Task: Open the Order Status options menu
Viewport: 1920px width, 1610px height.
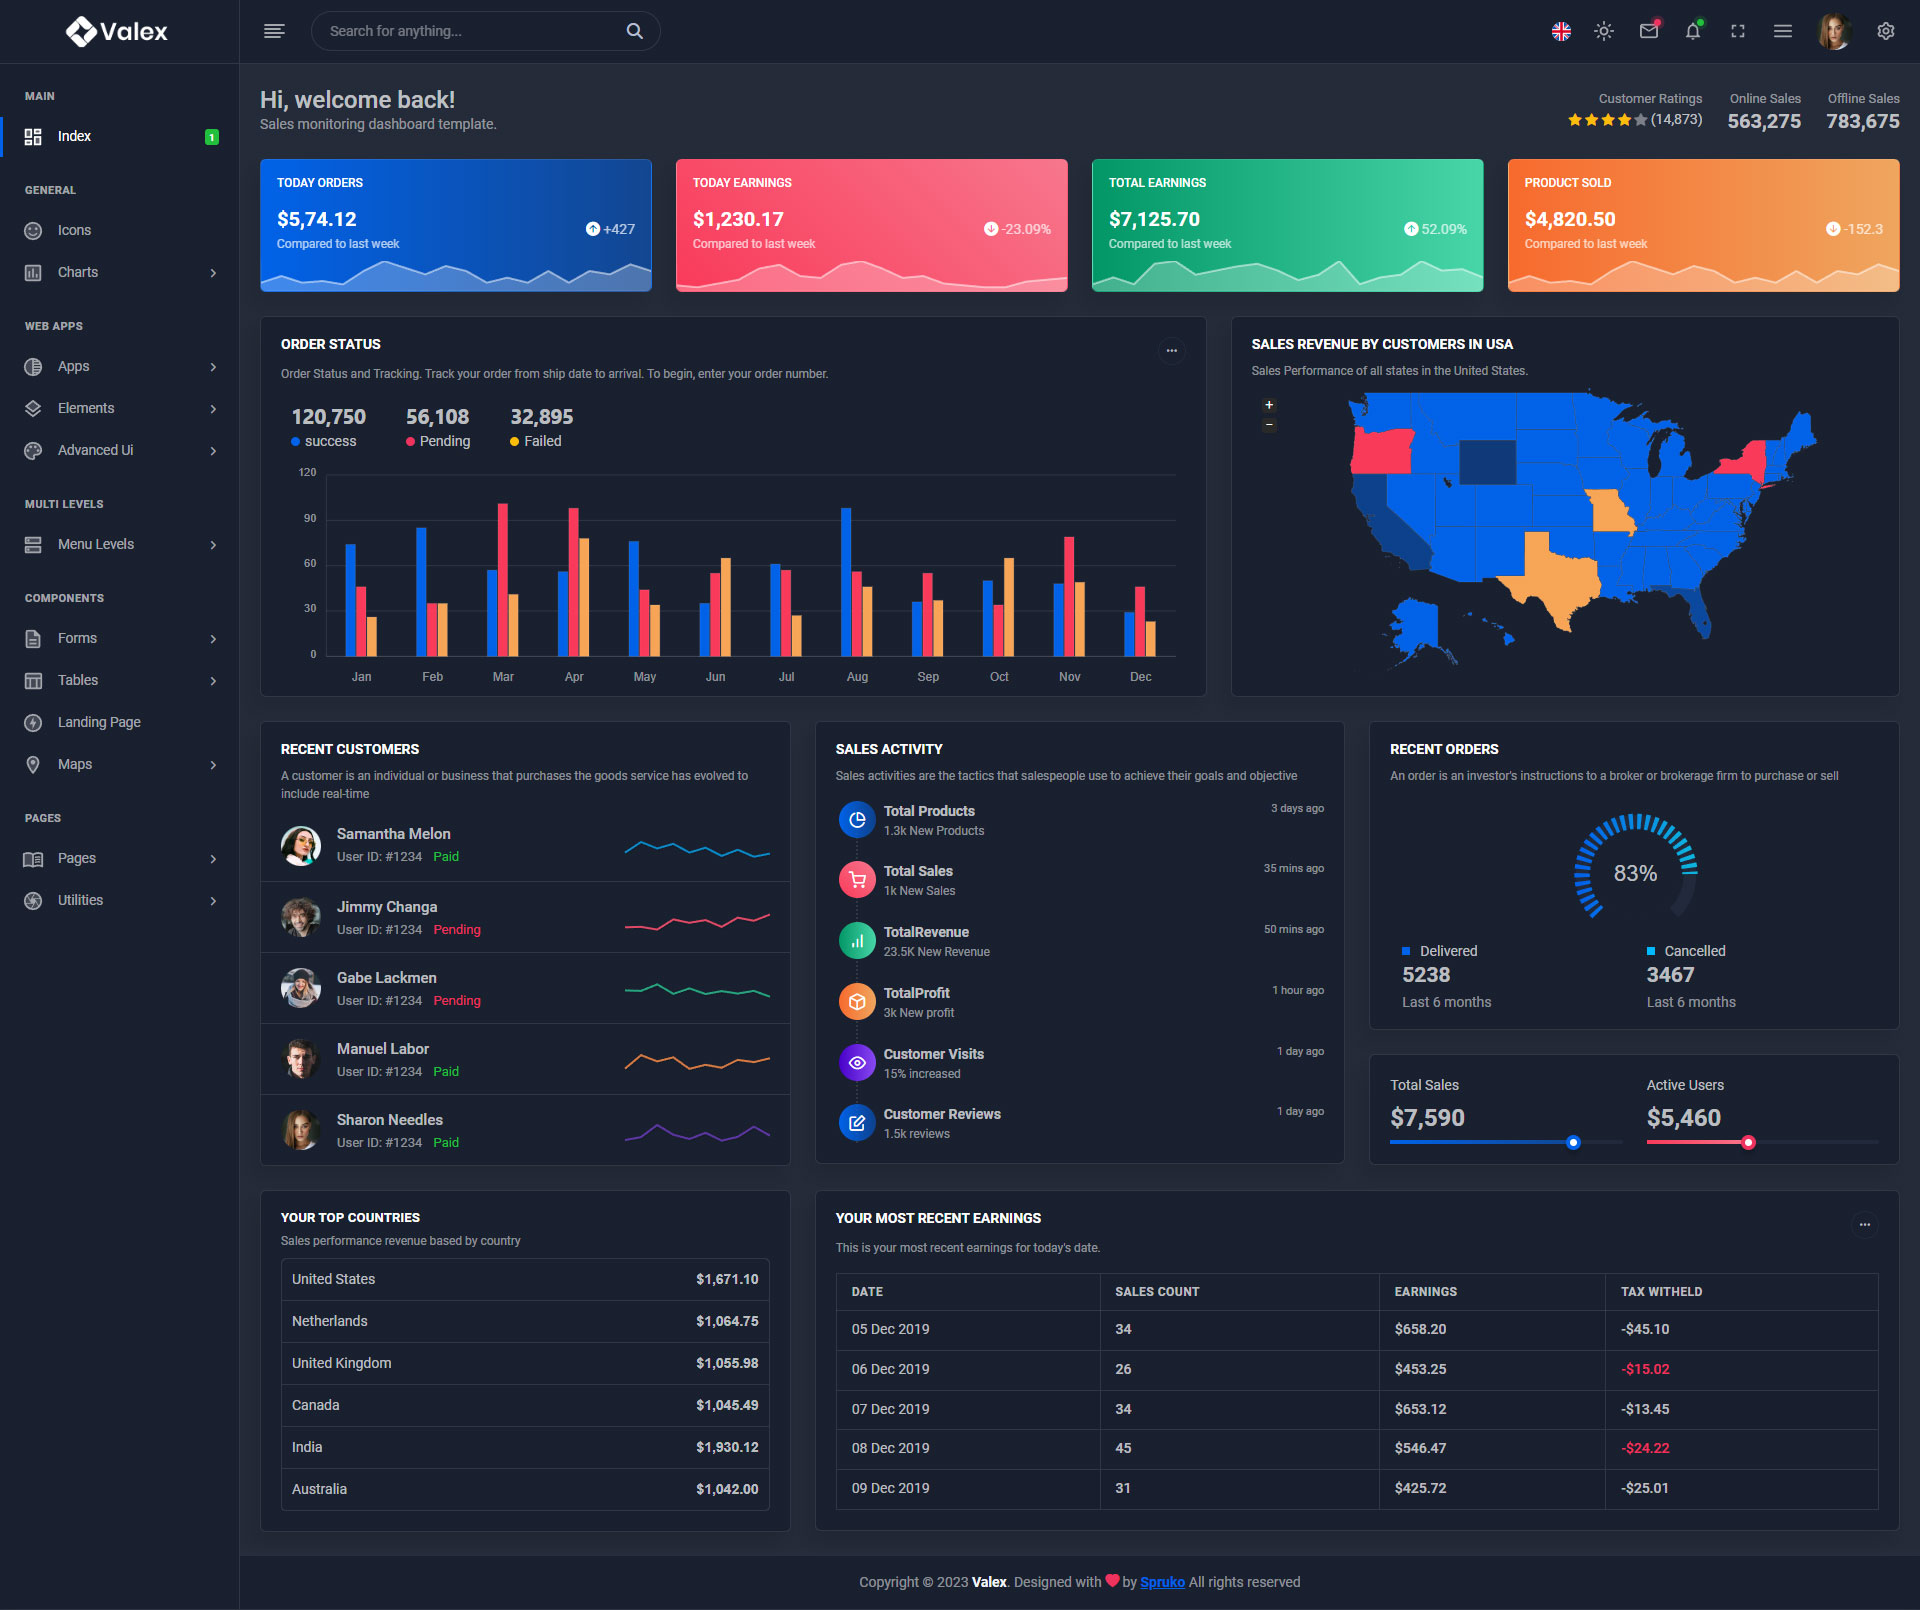Action: (x=1171, y=351)
